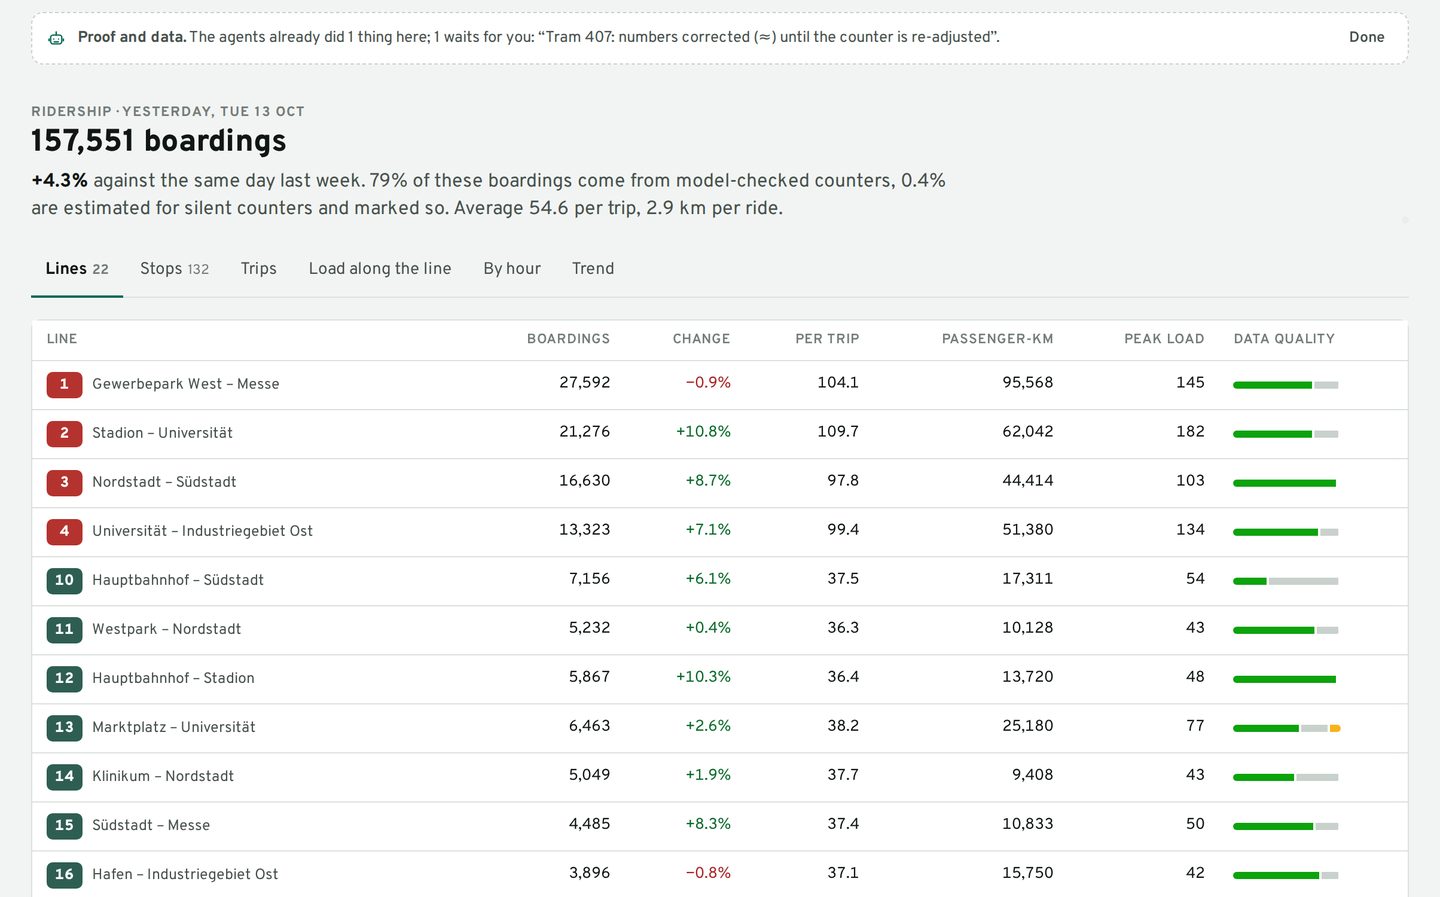1440x897 pixels.
Task: Sort by the Boardings column header
Action: [568, 339]
